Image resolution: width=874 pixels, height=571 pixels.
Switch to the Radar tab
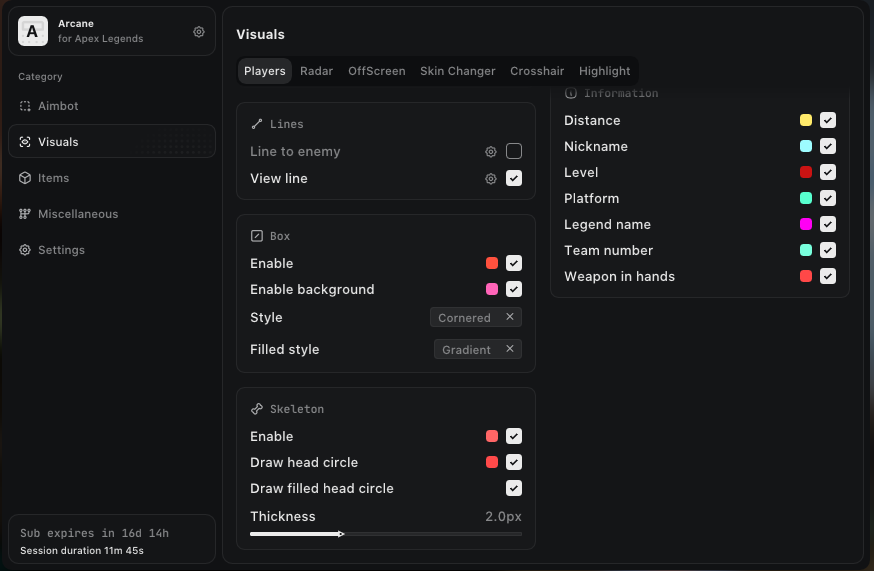(x=316, y=71)
